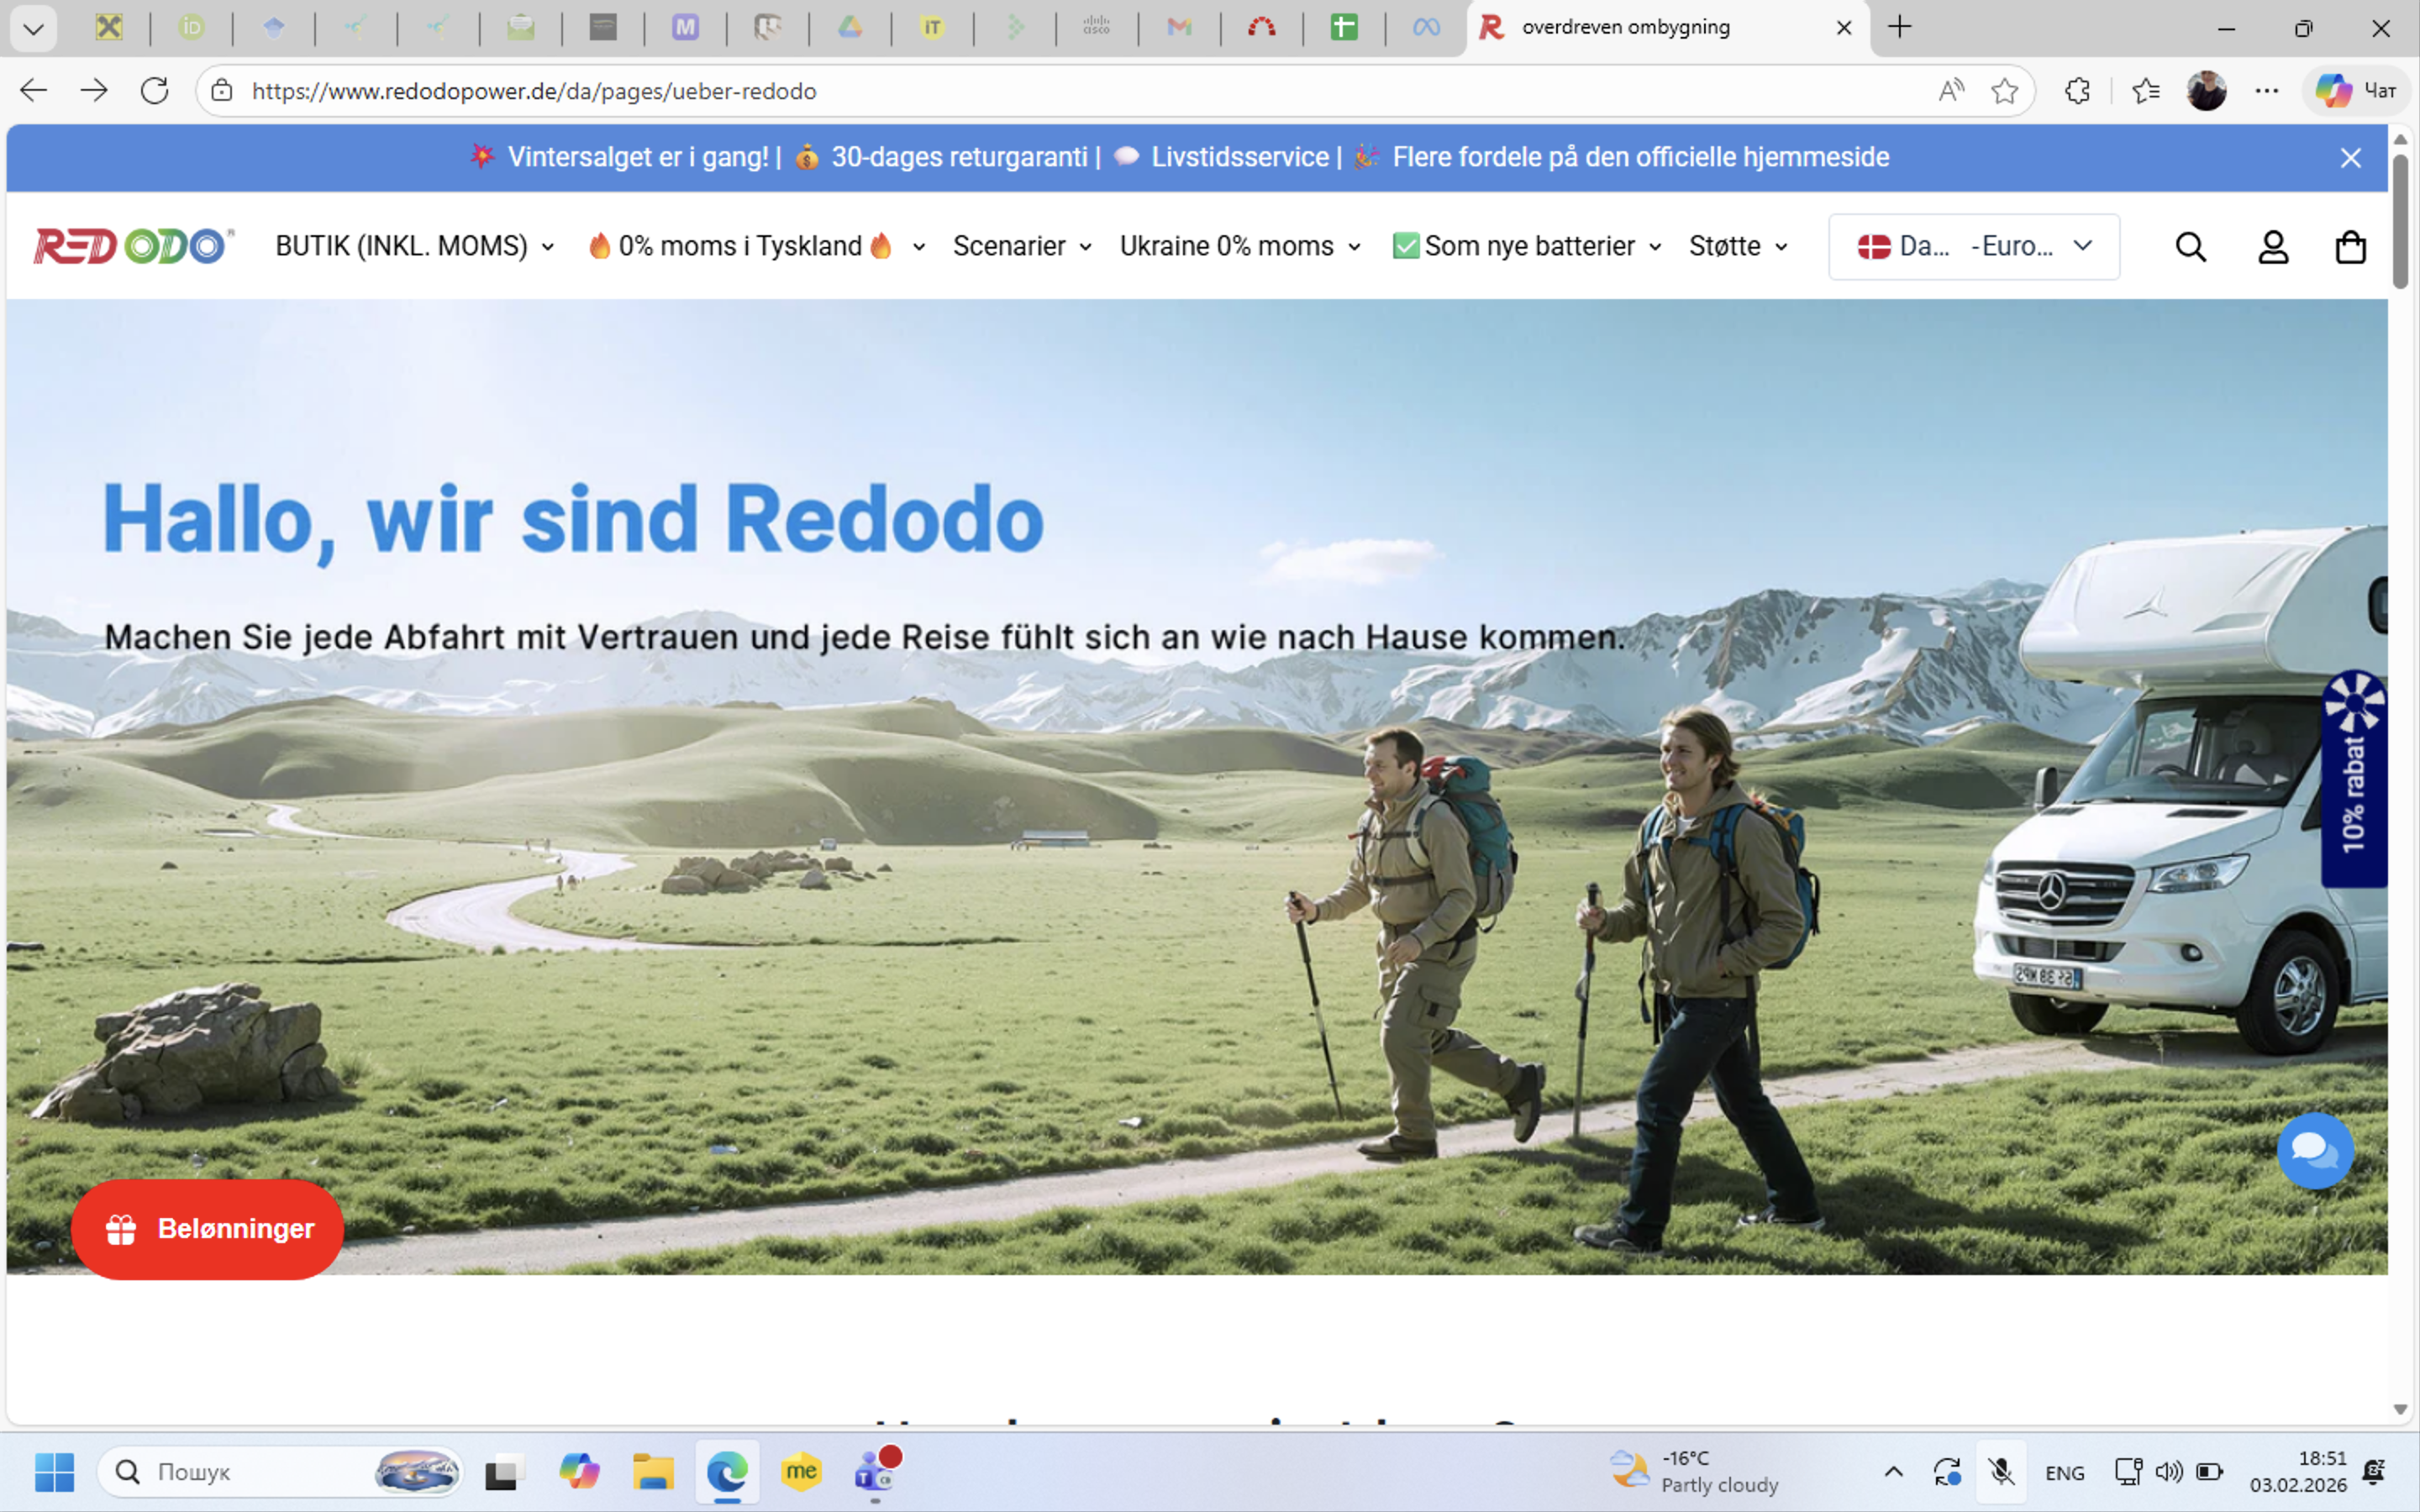Click the Redodo logo
The width and height of the screenshot is (2420, 1512).
(133, 246)
